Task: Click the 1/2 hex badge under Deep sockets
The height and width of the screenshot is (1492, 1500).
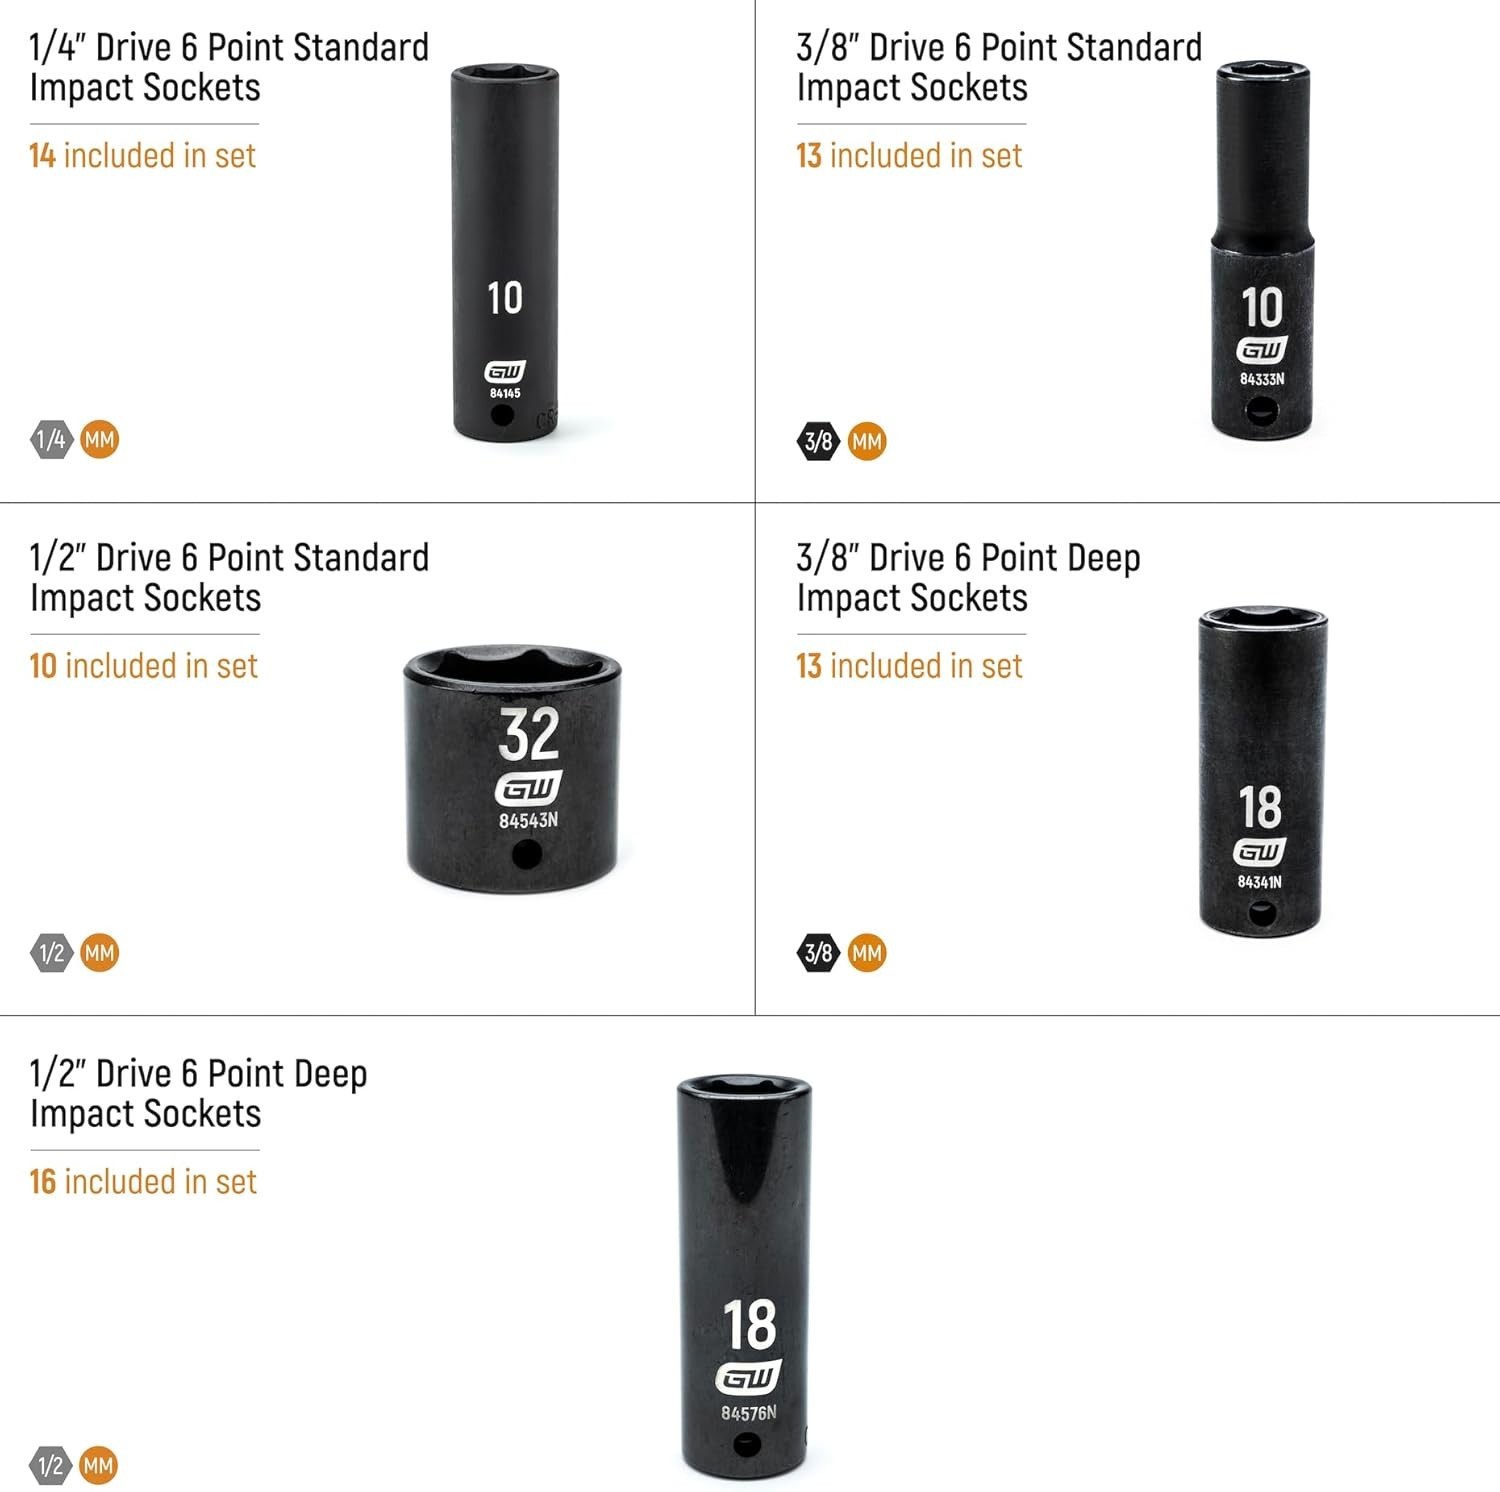Action: (51, 1466)
